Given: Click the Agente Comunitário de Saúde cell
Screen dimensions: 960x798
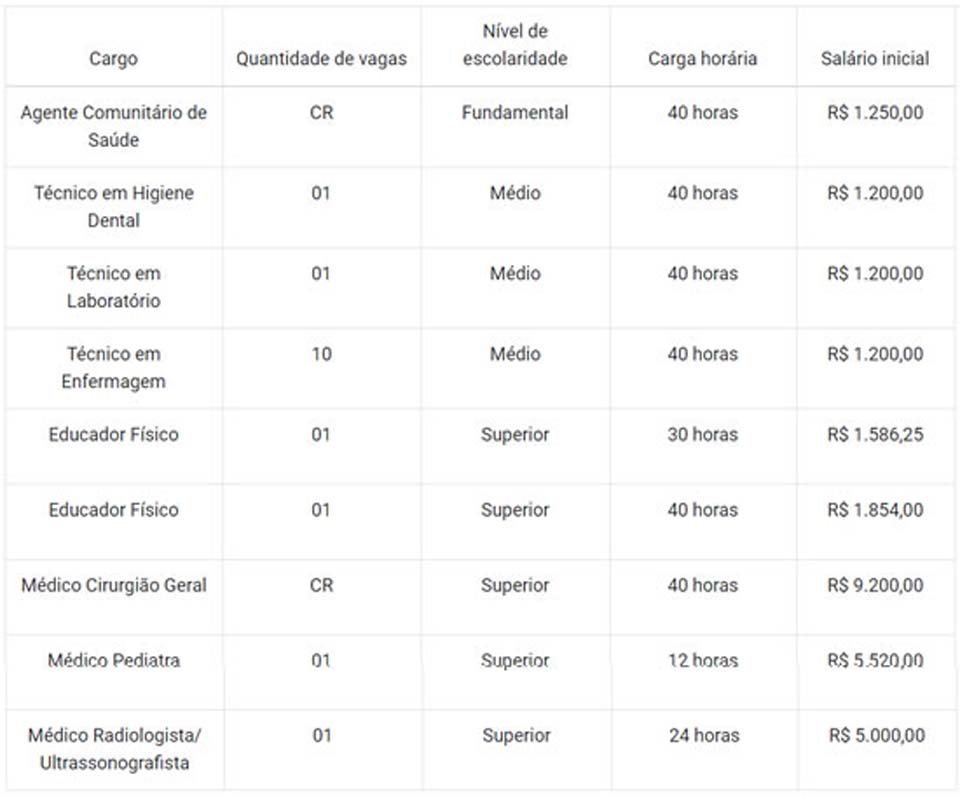Looking at the screenshot, I should (113, 126).
